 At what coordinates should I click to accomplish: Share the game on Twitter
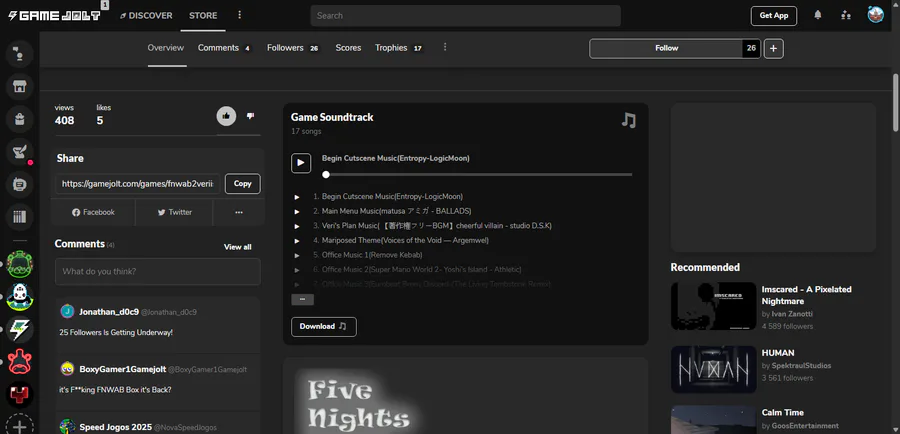click(x=174, y=212)
